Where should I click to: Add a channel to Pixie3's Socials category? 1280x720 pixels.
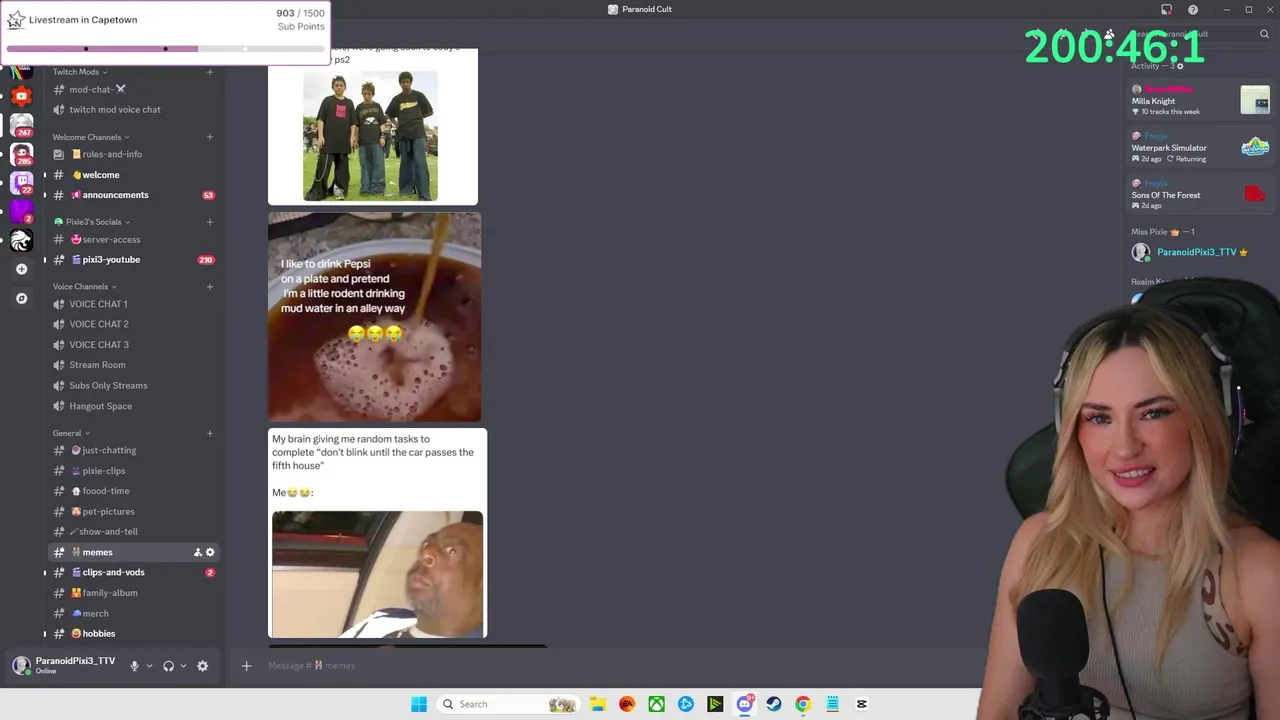tap(209, 222)
